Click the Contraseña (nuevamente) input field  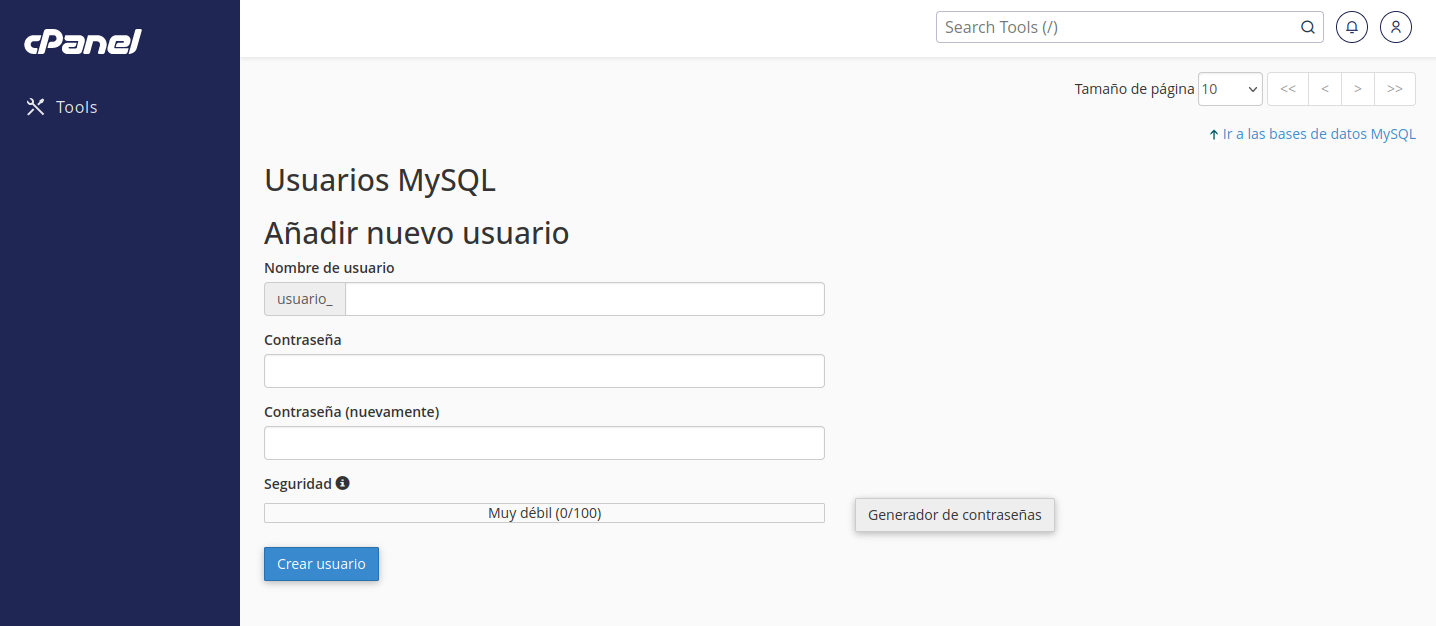pos(544,443)
